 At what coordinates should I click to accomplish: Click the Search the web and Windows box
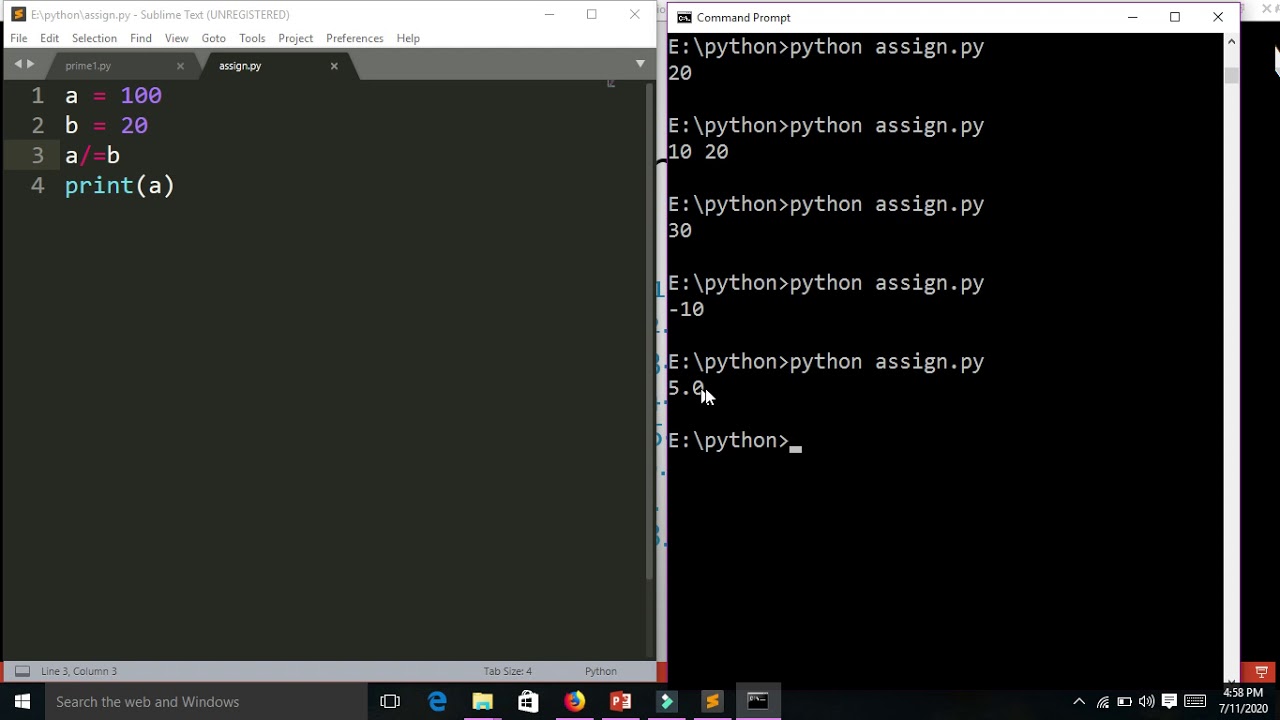pos(208,702)
